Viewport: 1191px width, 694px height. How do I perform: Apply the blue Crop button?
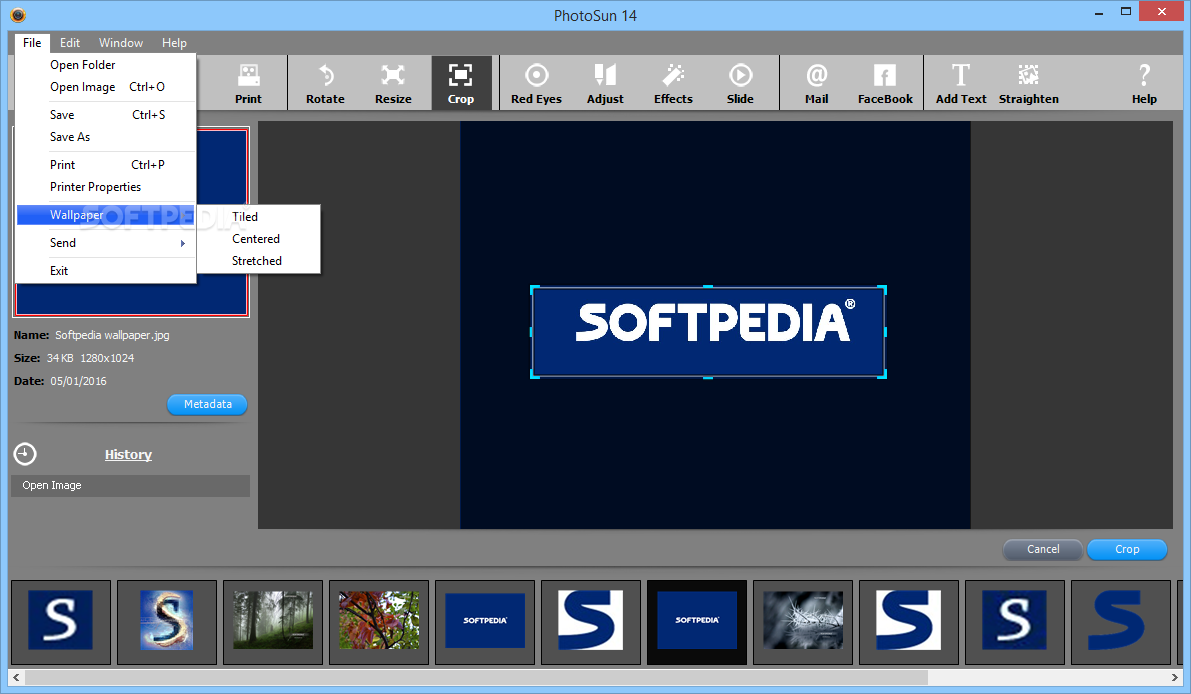[1127, 549]
